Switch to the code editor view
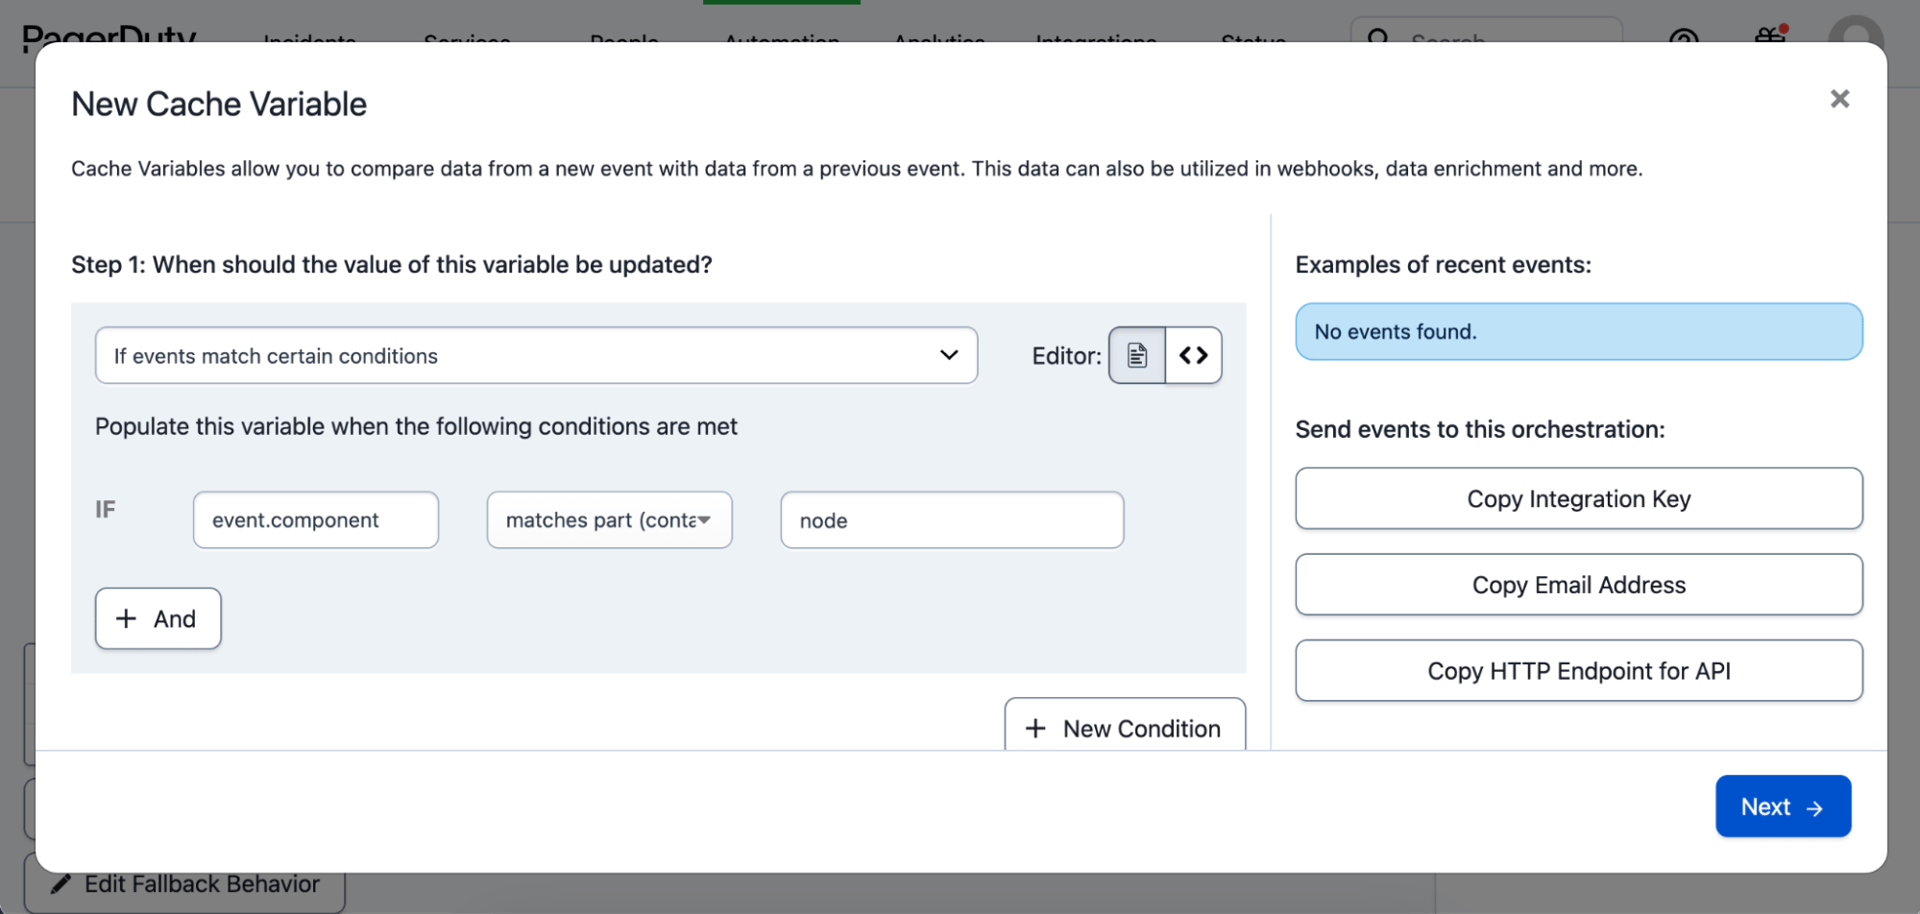Image resolution: width=1920 pixels, height=914 pixels. (1193, 356)
